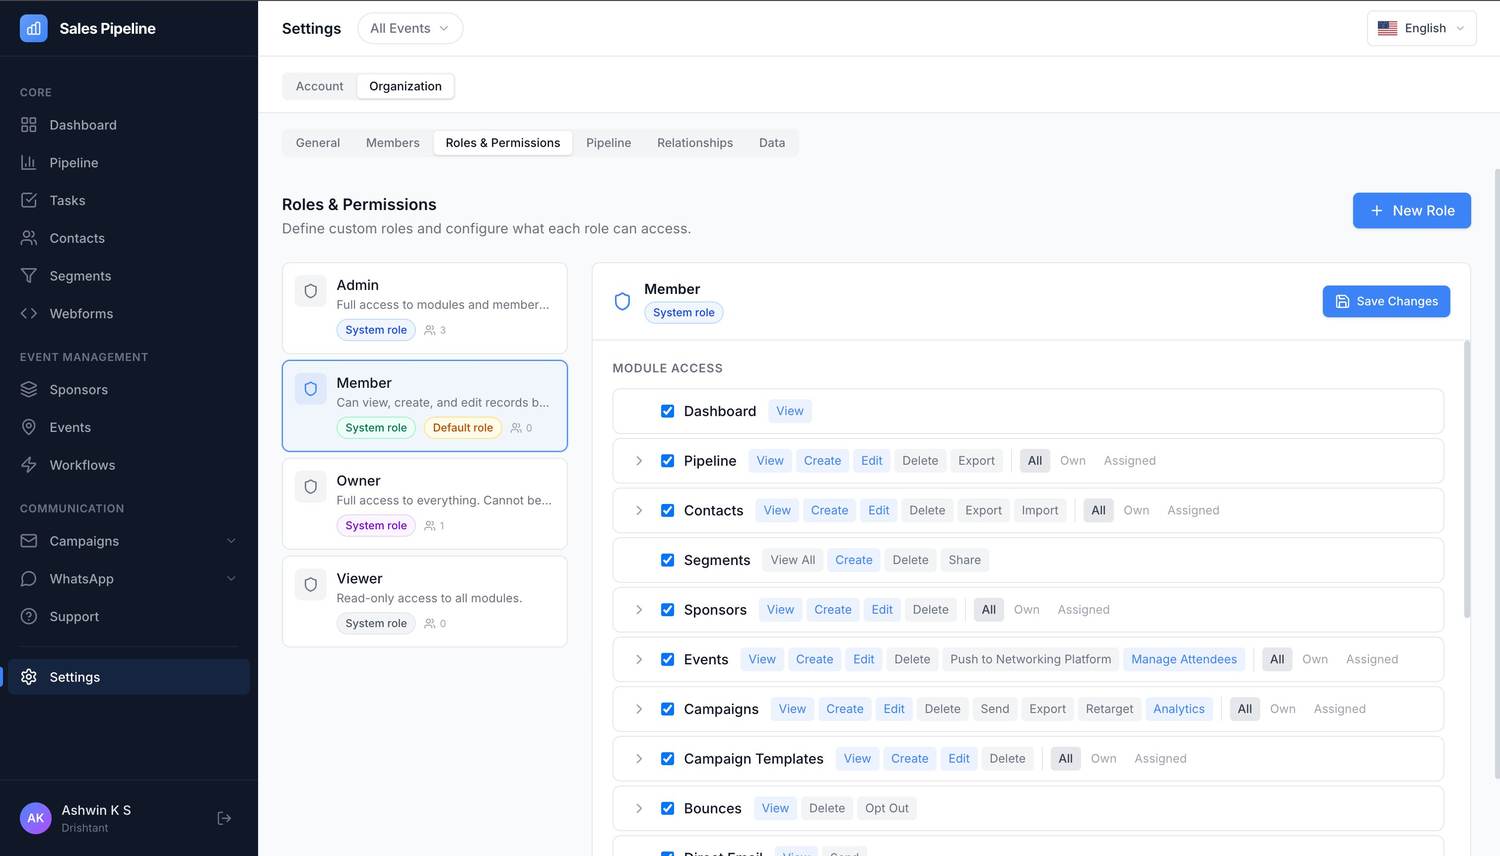Open the All Events dropdown
The image size is (1500, 856).
point(410,28)
